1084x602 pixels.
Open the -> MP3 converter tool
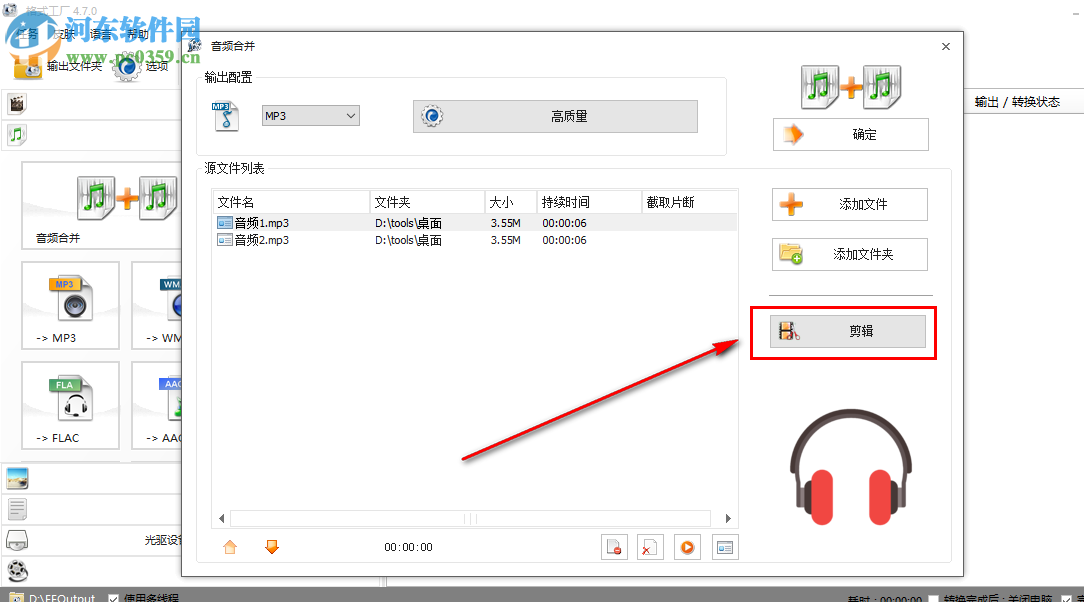[70, 305]
